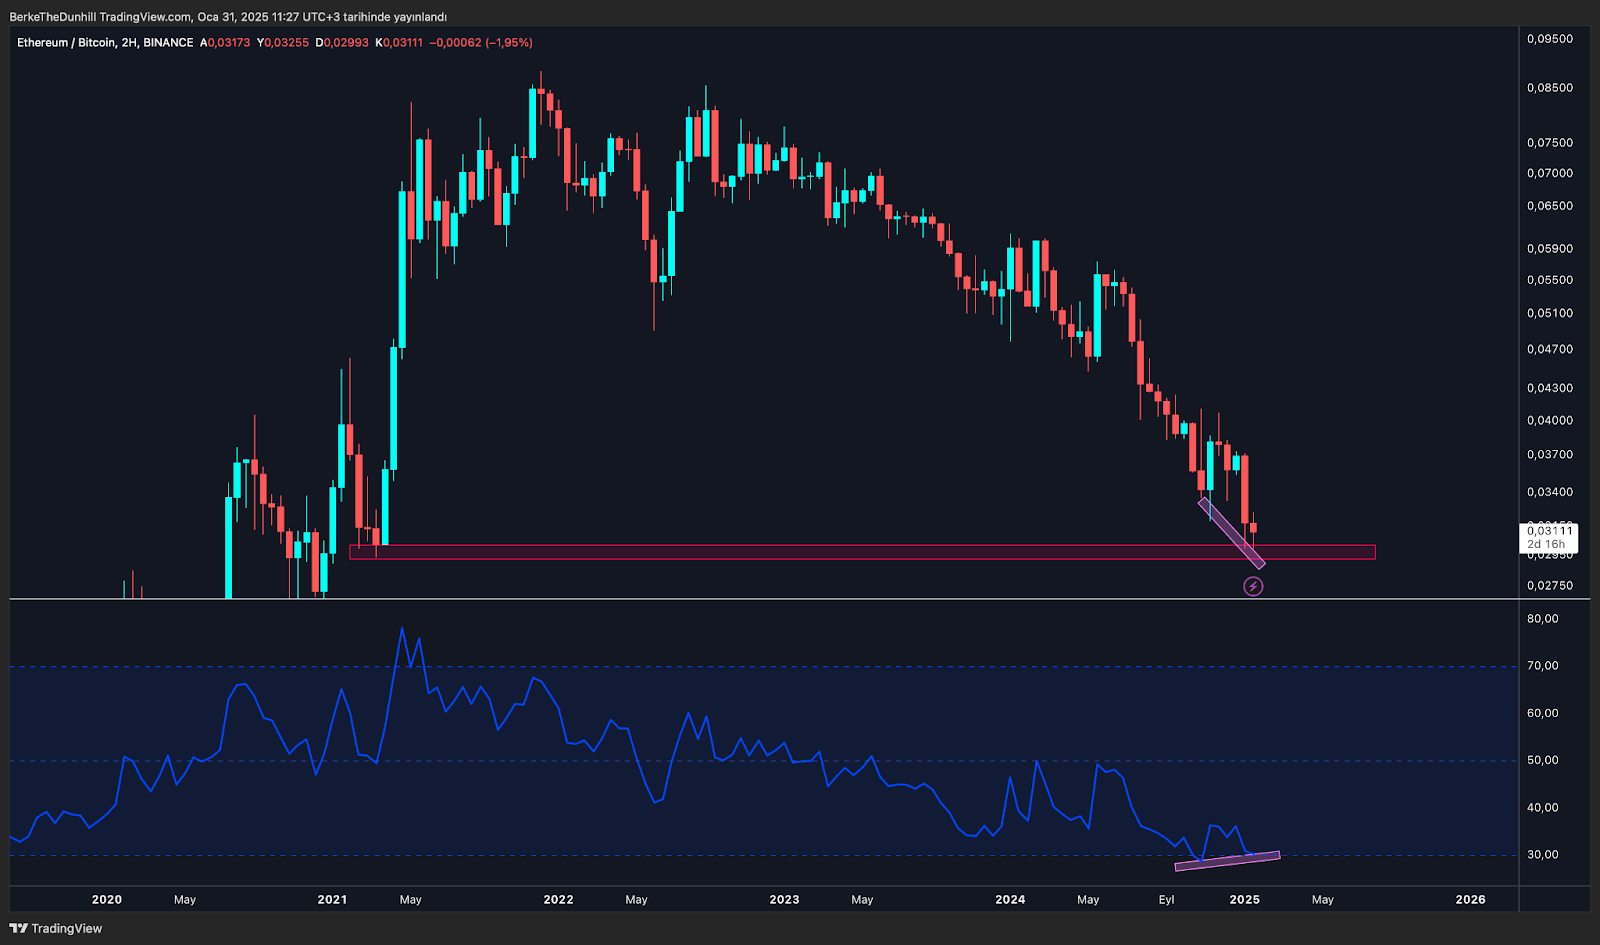Click the 0,07000 price axis label
The width and height of the screenshot is (1600, 945).
pyautogui.click(x=1550, y=173)
